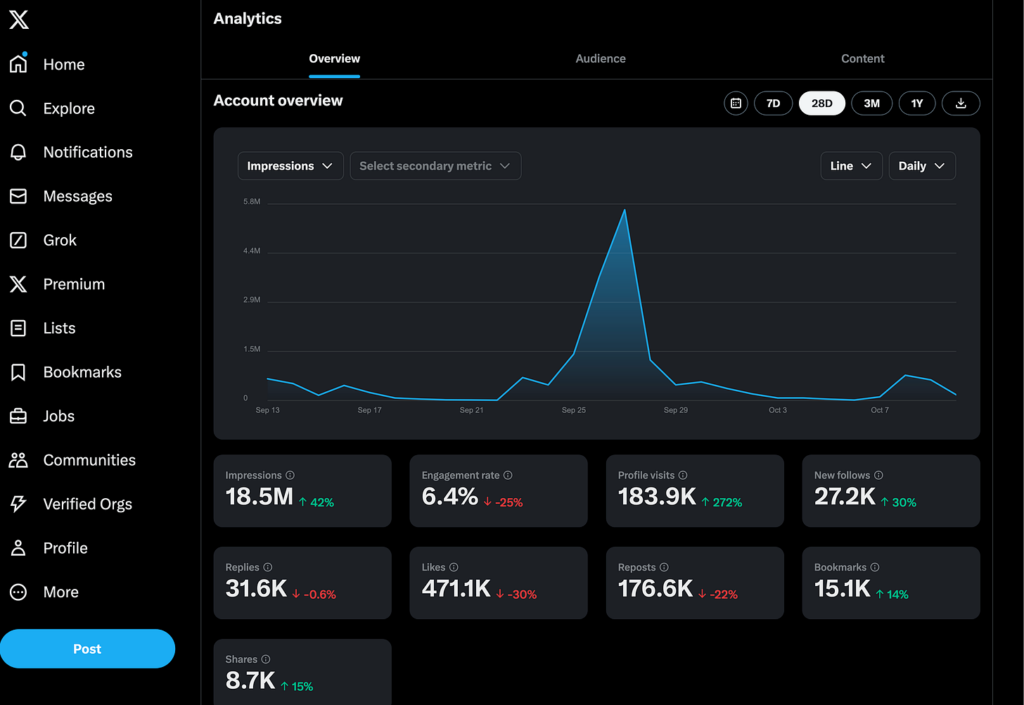1024x705 pixels.
Task: Click the download data icon
Action: [961, 103]
